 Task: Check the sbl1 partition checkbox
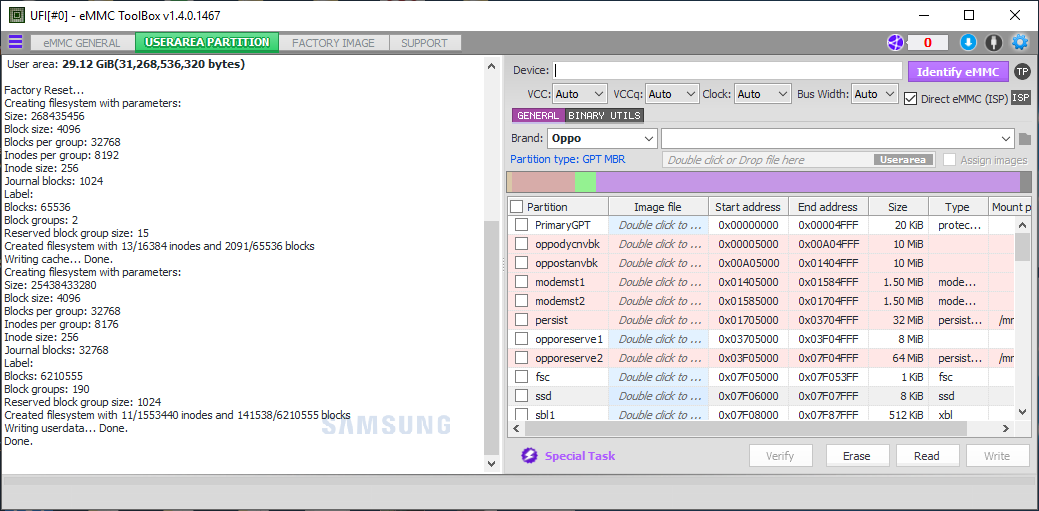point(521,415)
